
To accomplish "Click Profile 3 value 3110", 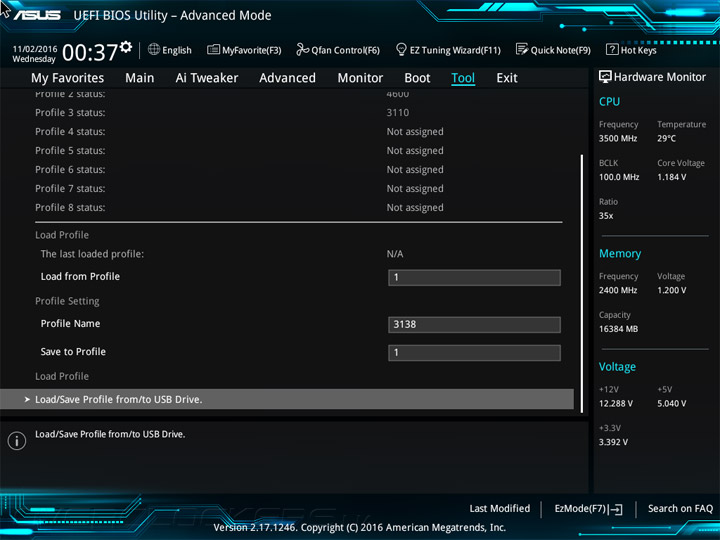I will [x=398, y=112].
